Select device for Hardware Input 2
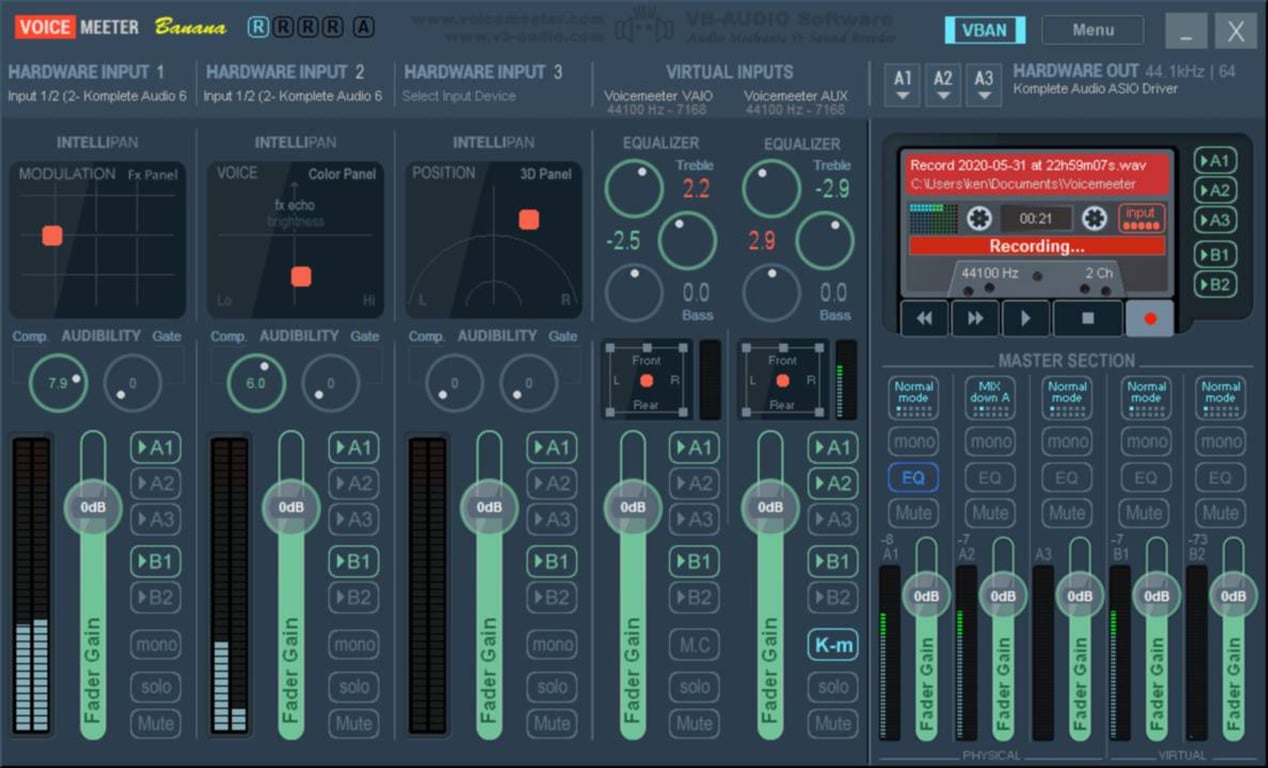 (293, 96)
